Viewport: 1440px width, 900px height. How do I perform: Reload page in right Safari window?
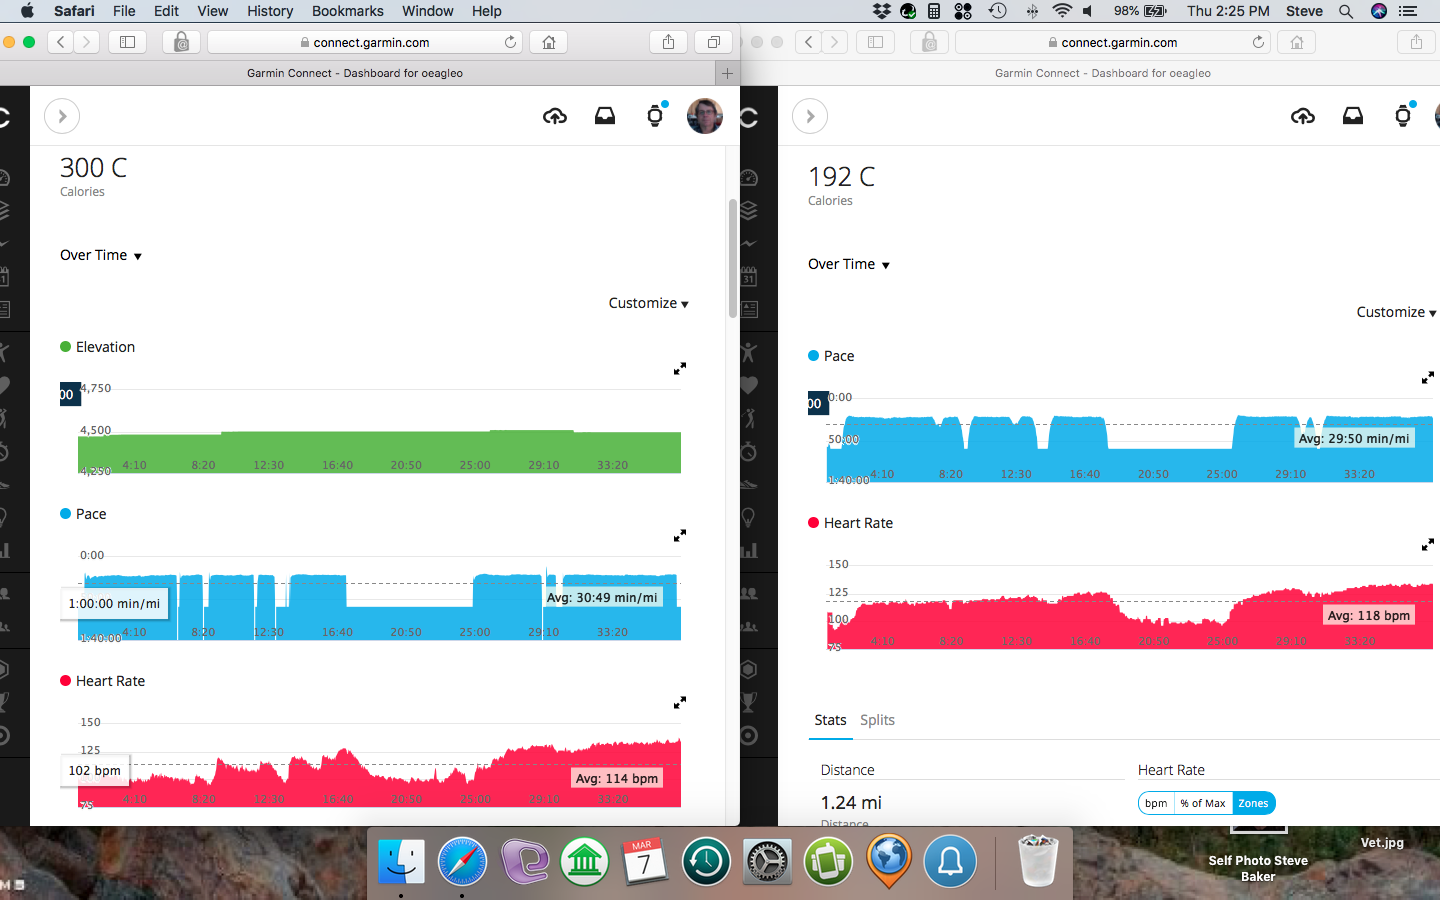tap(1258, 42)
